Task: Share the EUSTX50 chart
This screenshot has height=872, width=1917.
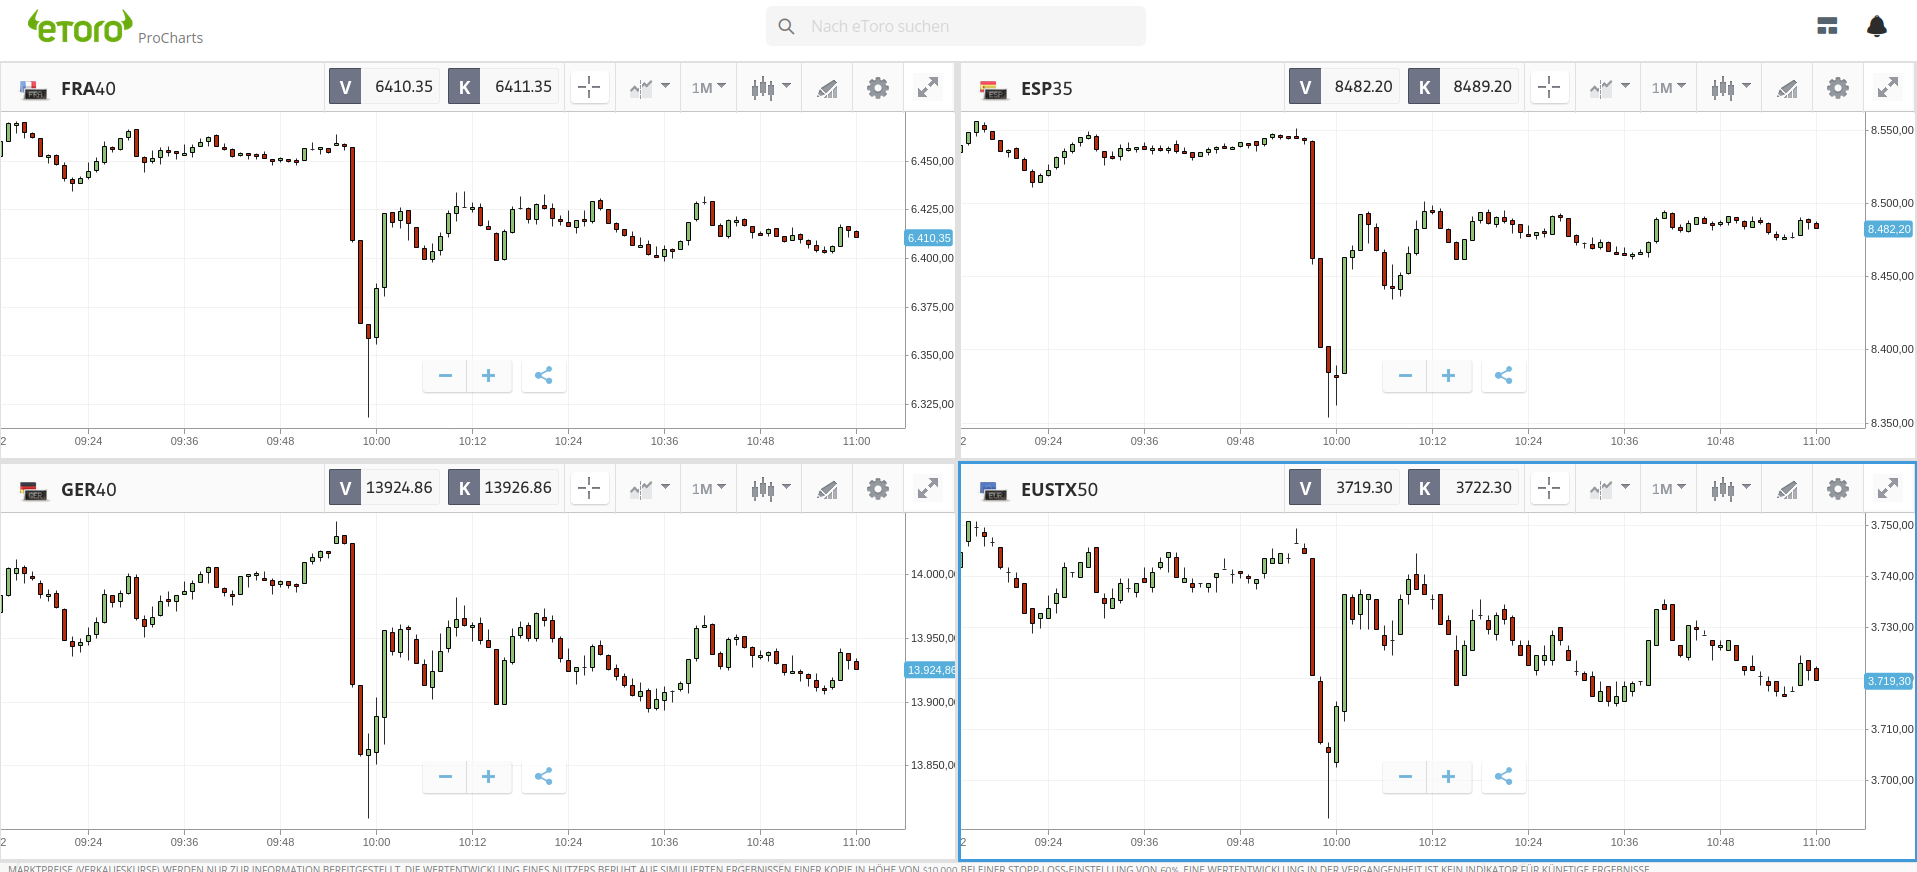Action: coord(1503,776)
